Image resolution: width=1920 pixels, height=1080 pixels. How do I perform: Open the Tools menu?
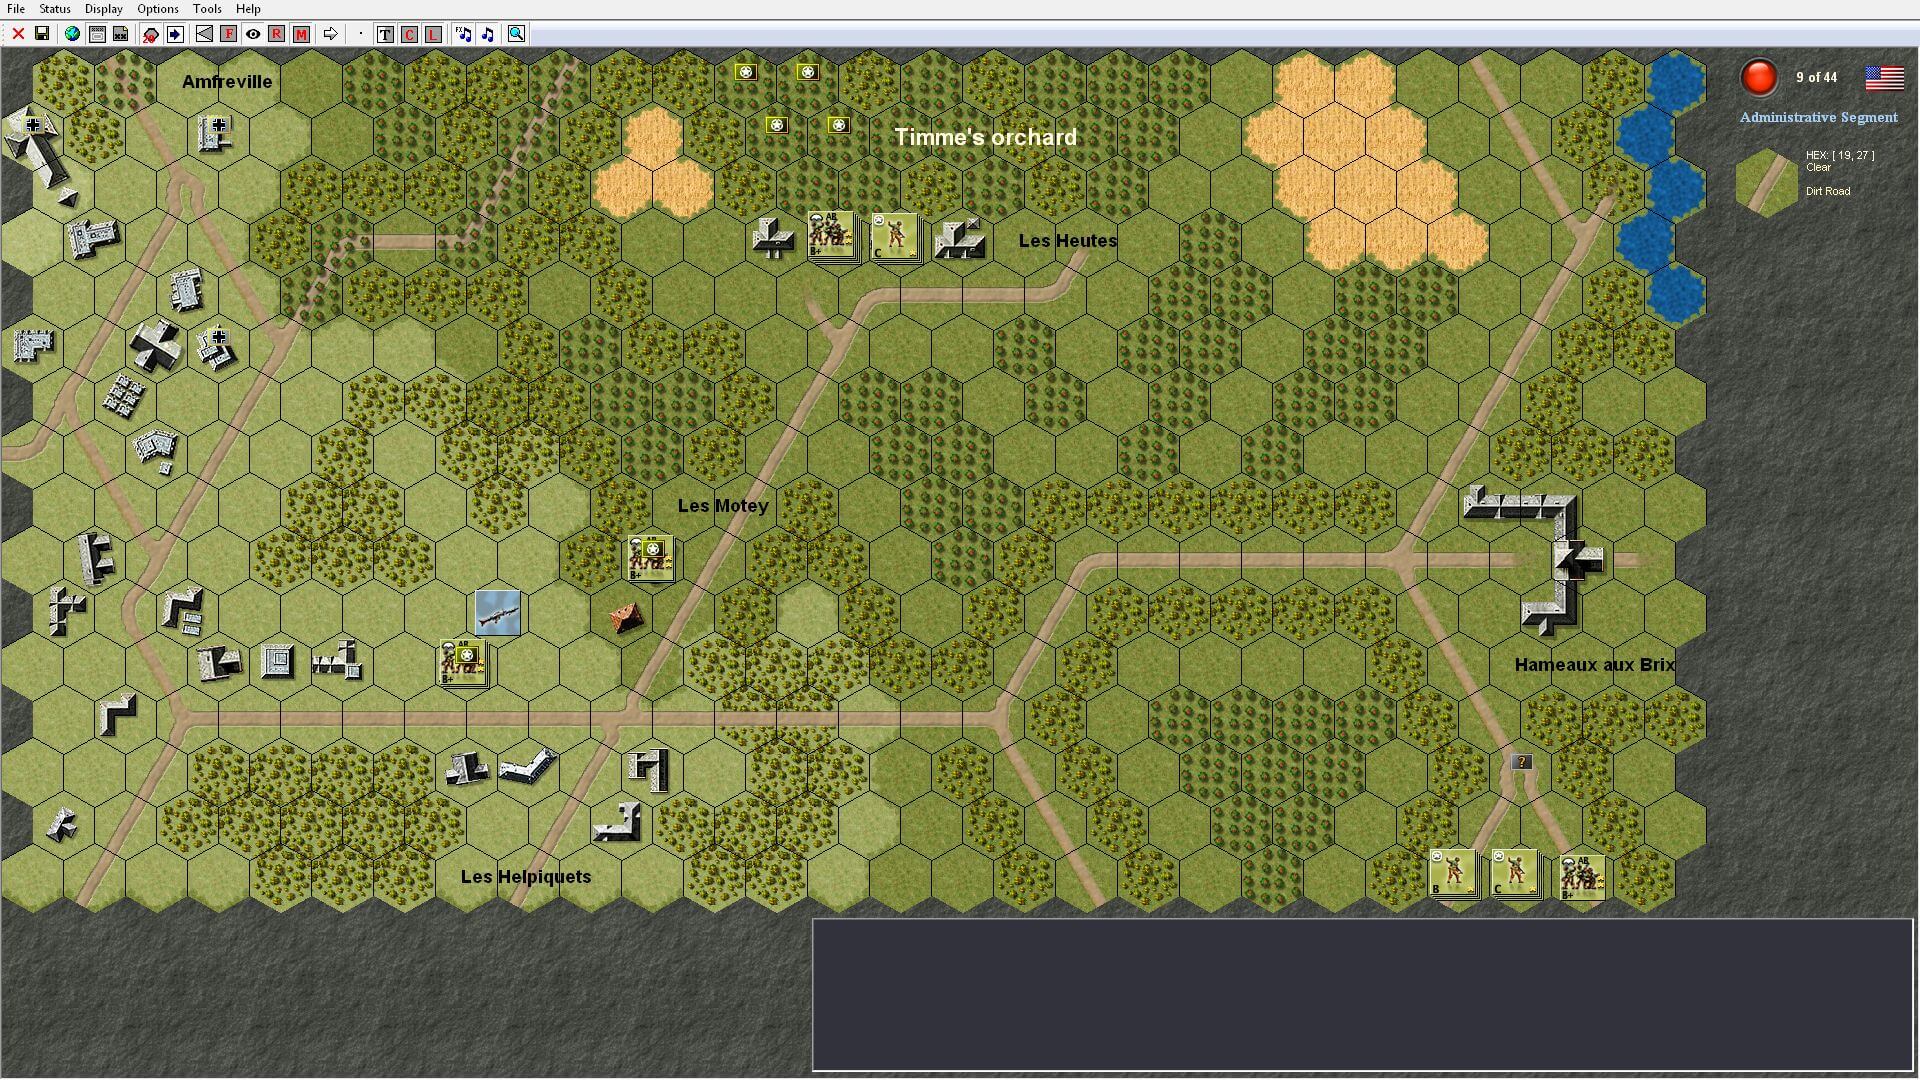click(x=207, y=9)
